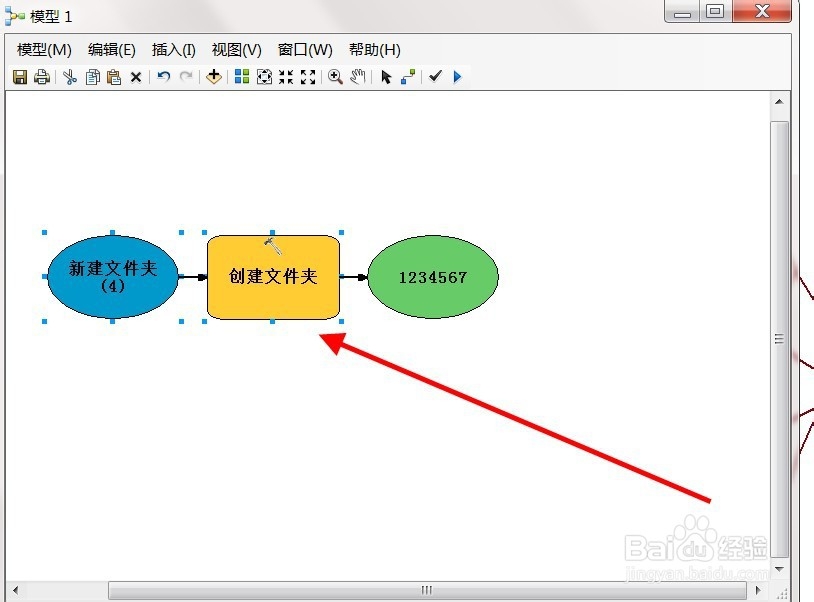This screenshot has width=814, height=602.
Task: Save the model with the floppy icon
Action: coord(20,77)
